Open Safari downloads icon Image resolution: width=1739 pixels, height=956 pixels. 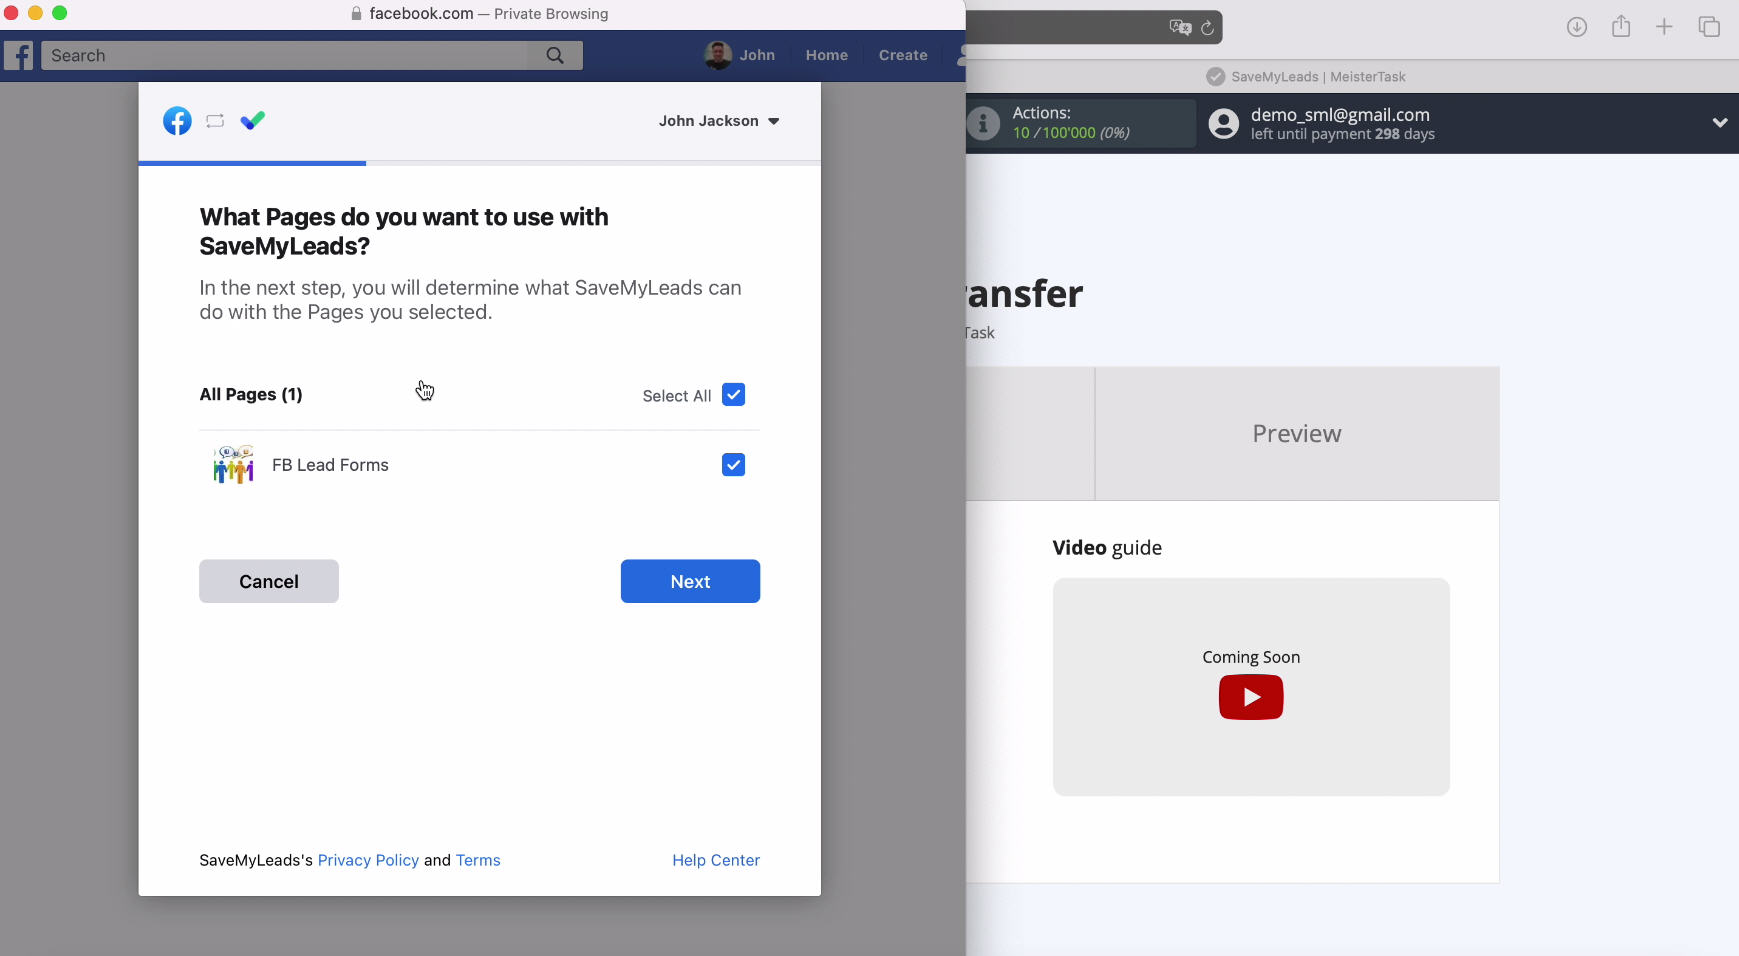pos(1577,27)
